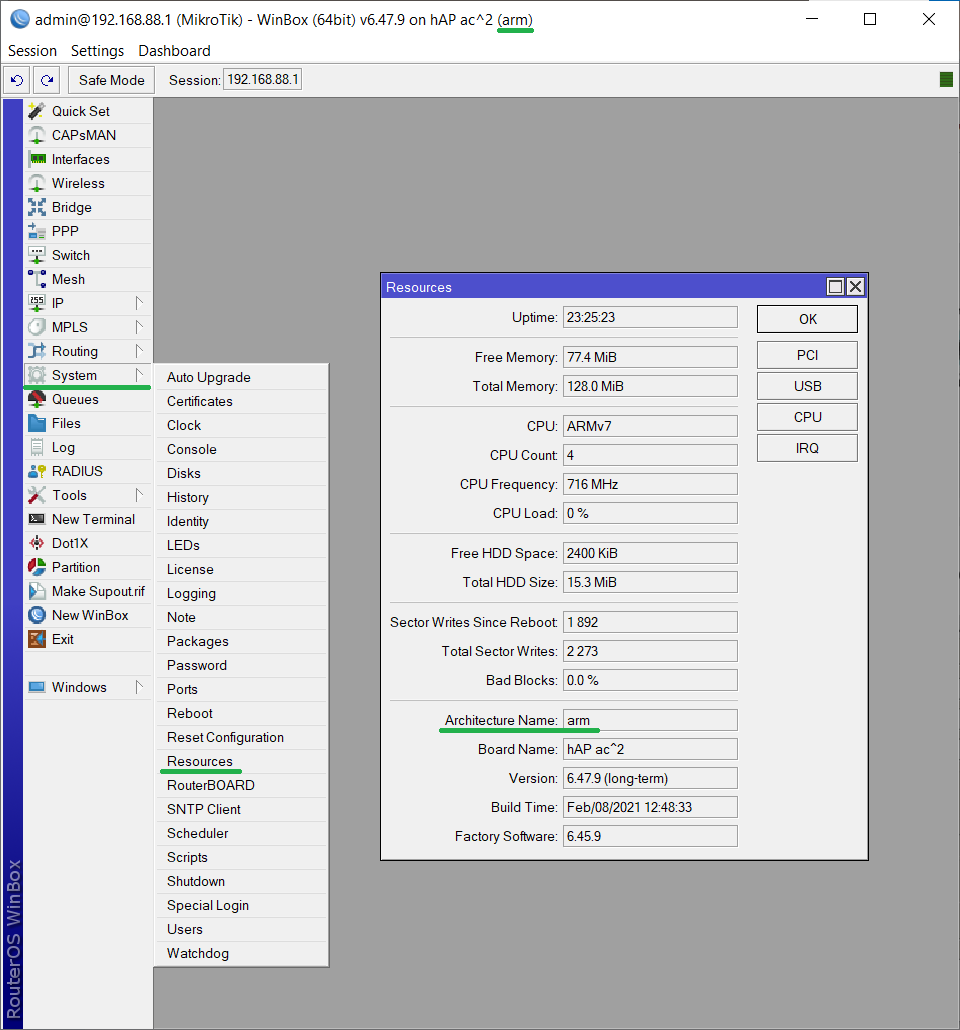Open Quick Set wand icon
960x1030 pixels.
point(37,111)
